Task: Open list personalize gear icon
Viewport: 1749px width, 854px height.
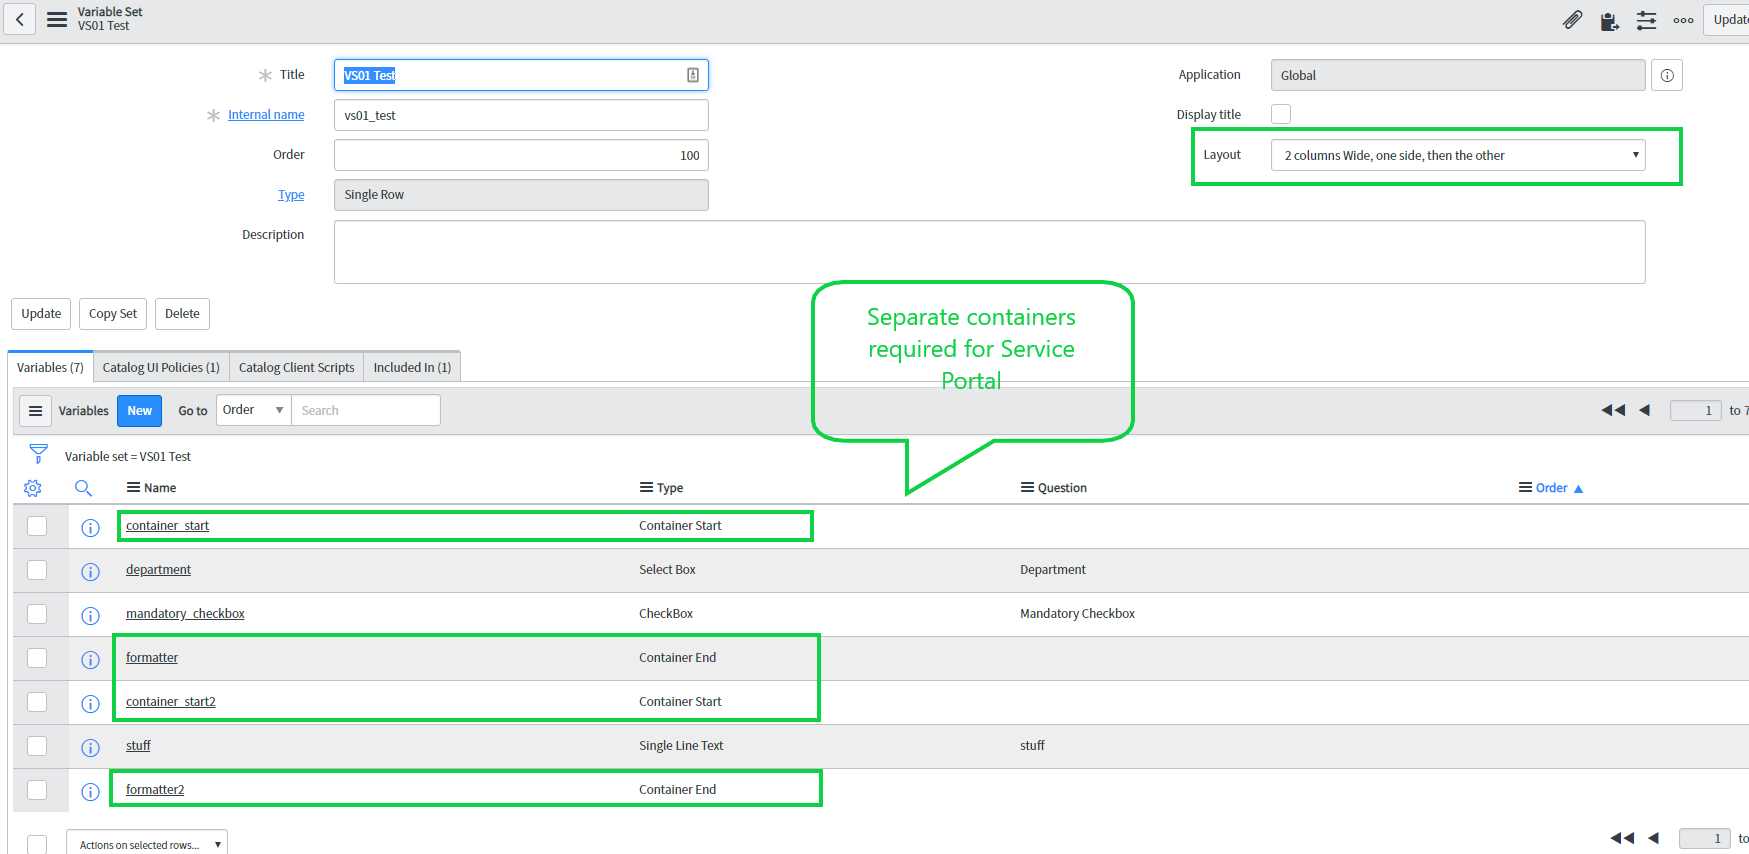Action: (33, 488)
